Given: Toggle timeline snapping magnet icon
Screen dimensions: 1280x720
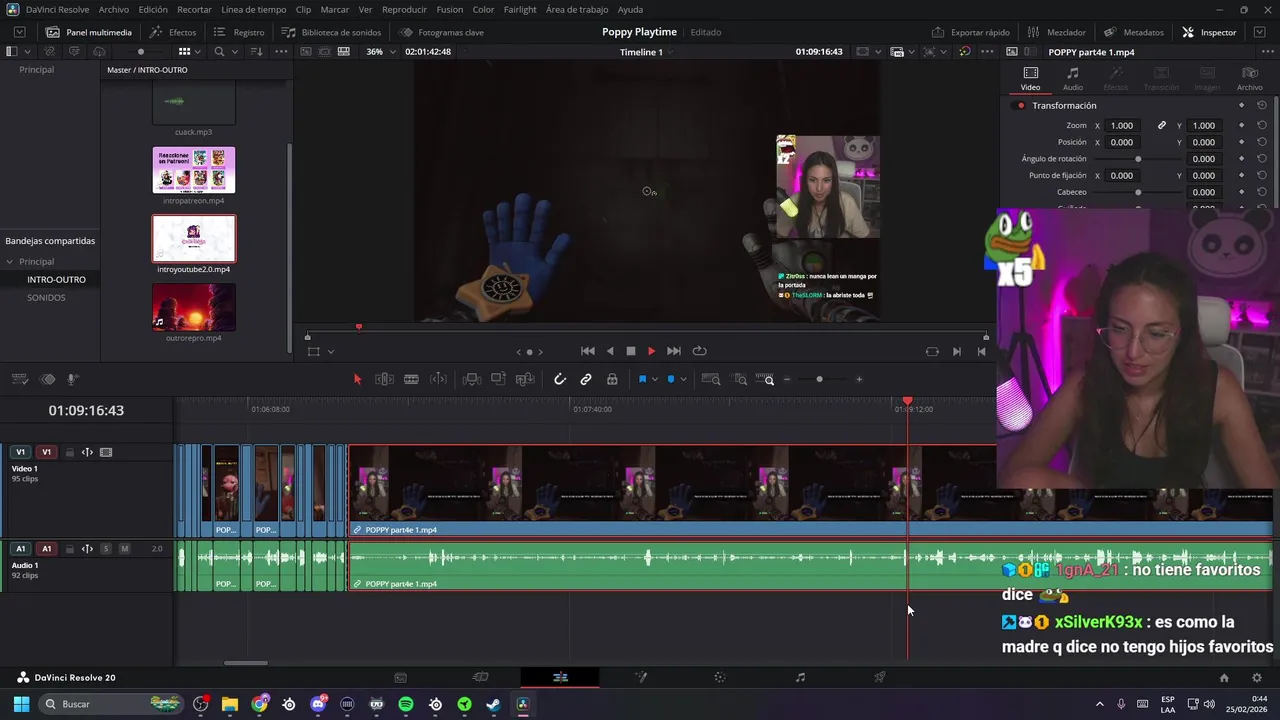Looking at the screenshot, I should 560,379.
